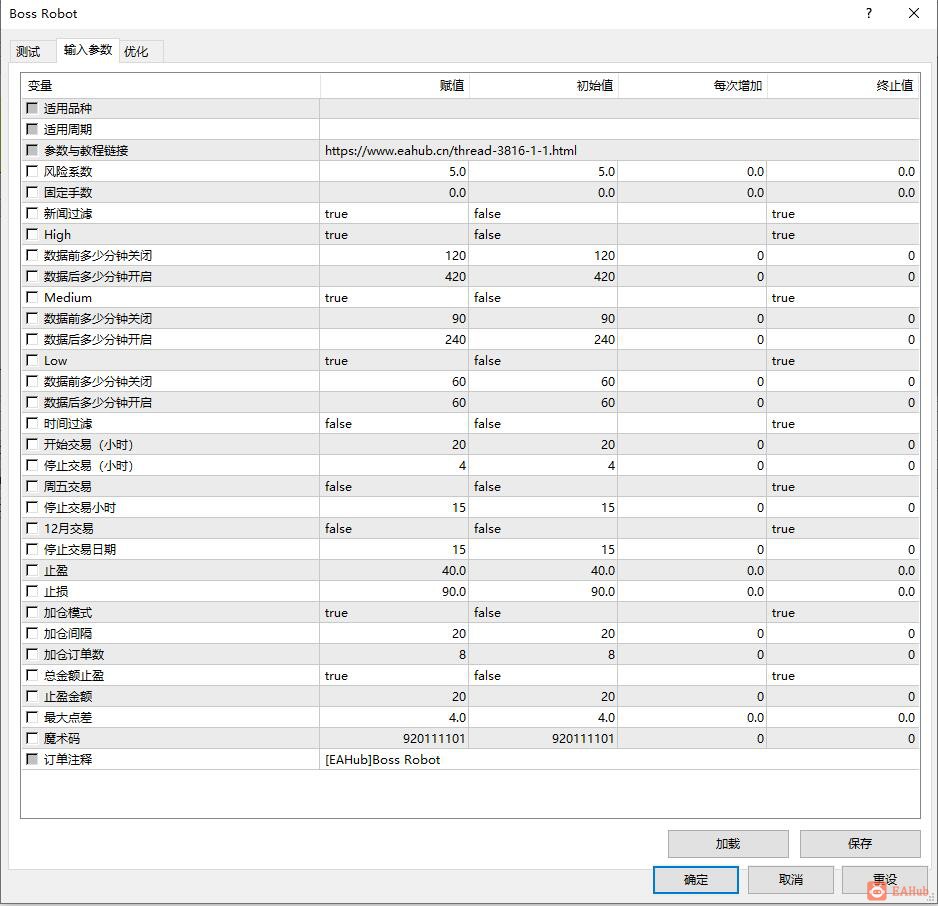The image size is (938, 906).
Task: Check the 止盈 checkbox
Action: click(x=32, y=570)
